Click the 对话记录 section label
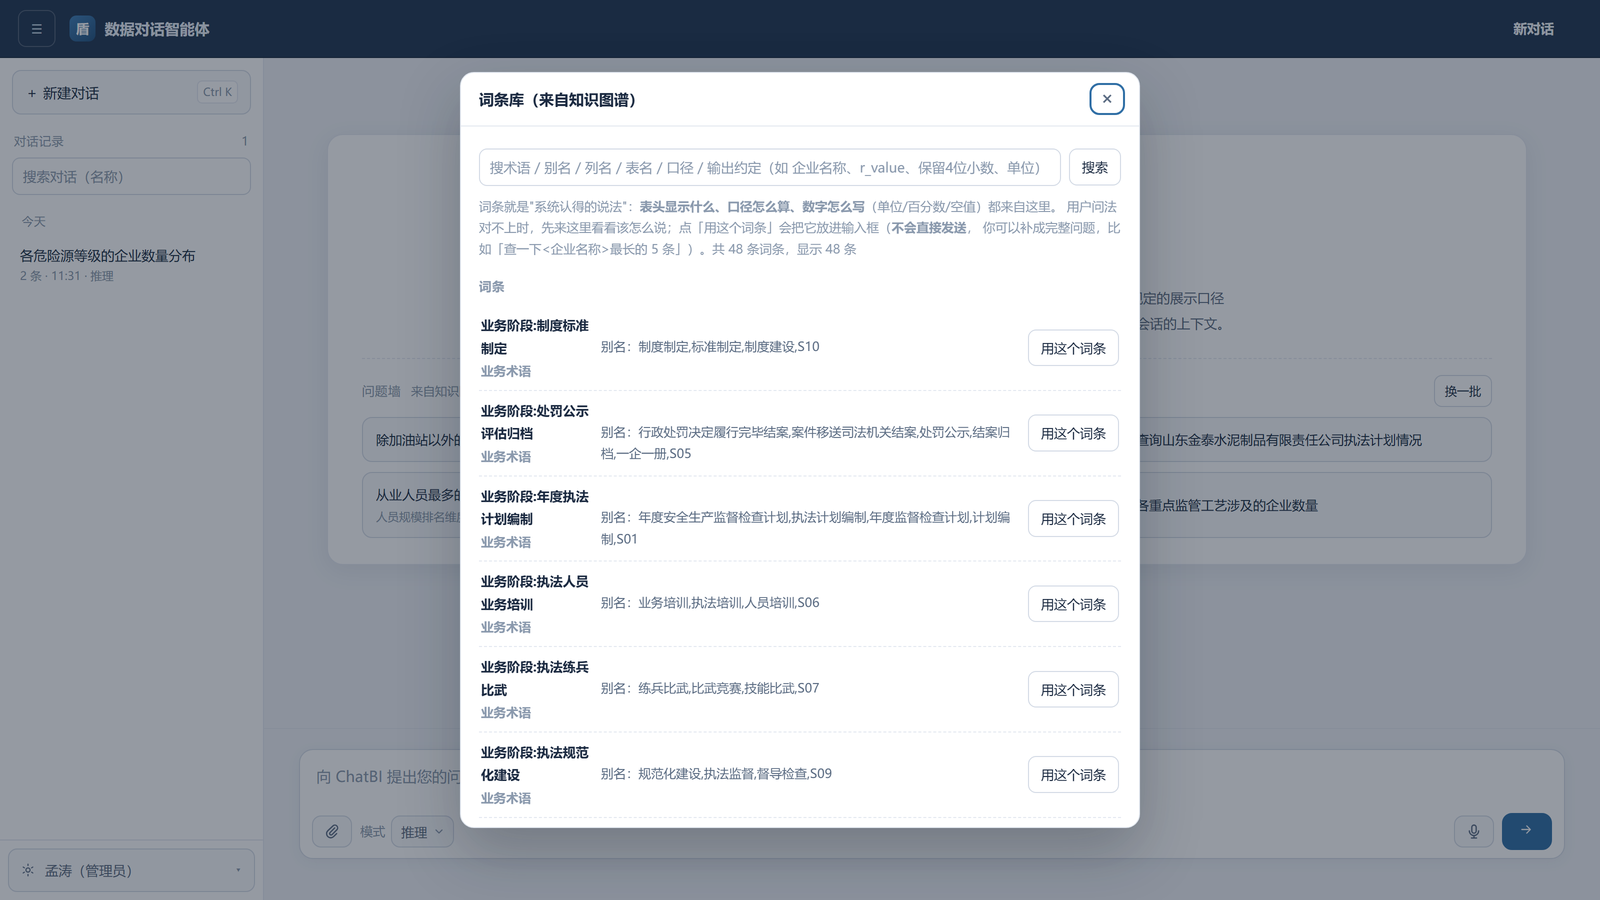This screenshot has height=900, width=1600. point(39,141)
